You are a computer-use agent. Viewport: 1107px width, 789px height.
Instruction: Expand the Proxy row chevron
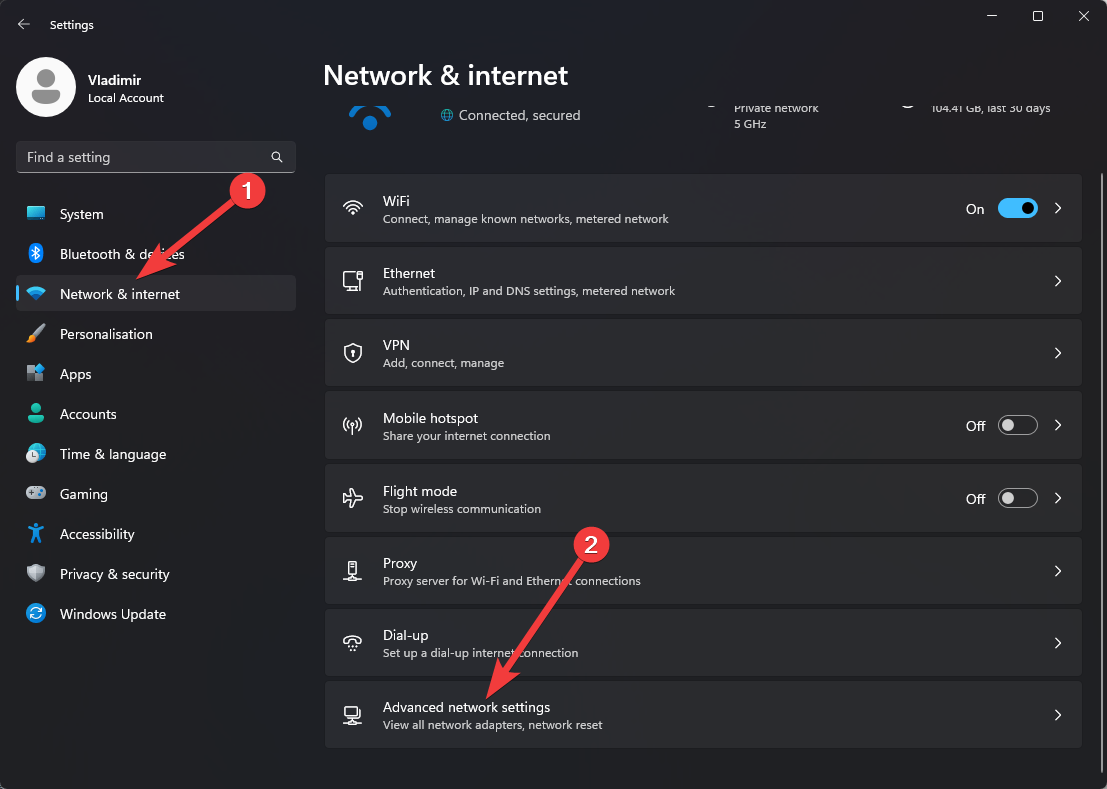[x=1057, y=571]
